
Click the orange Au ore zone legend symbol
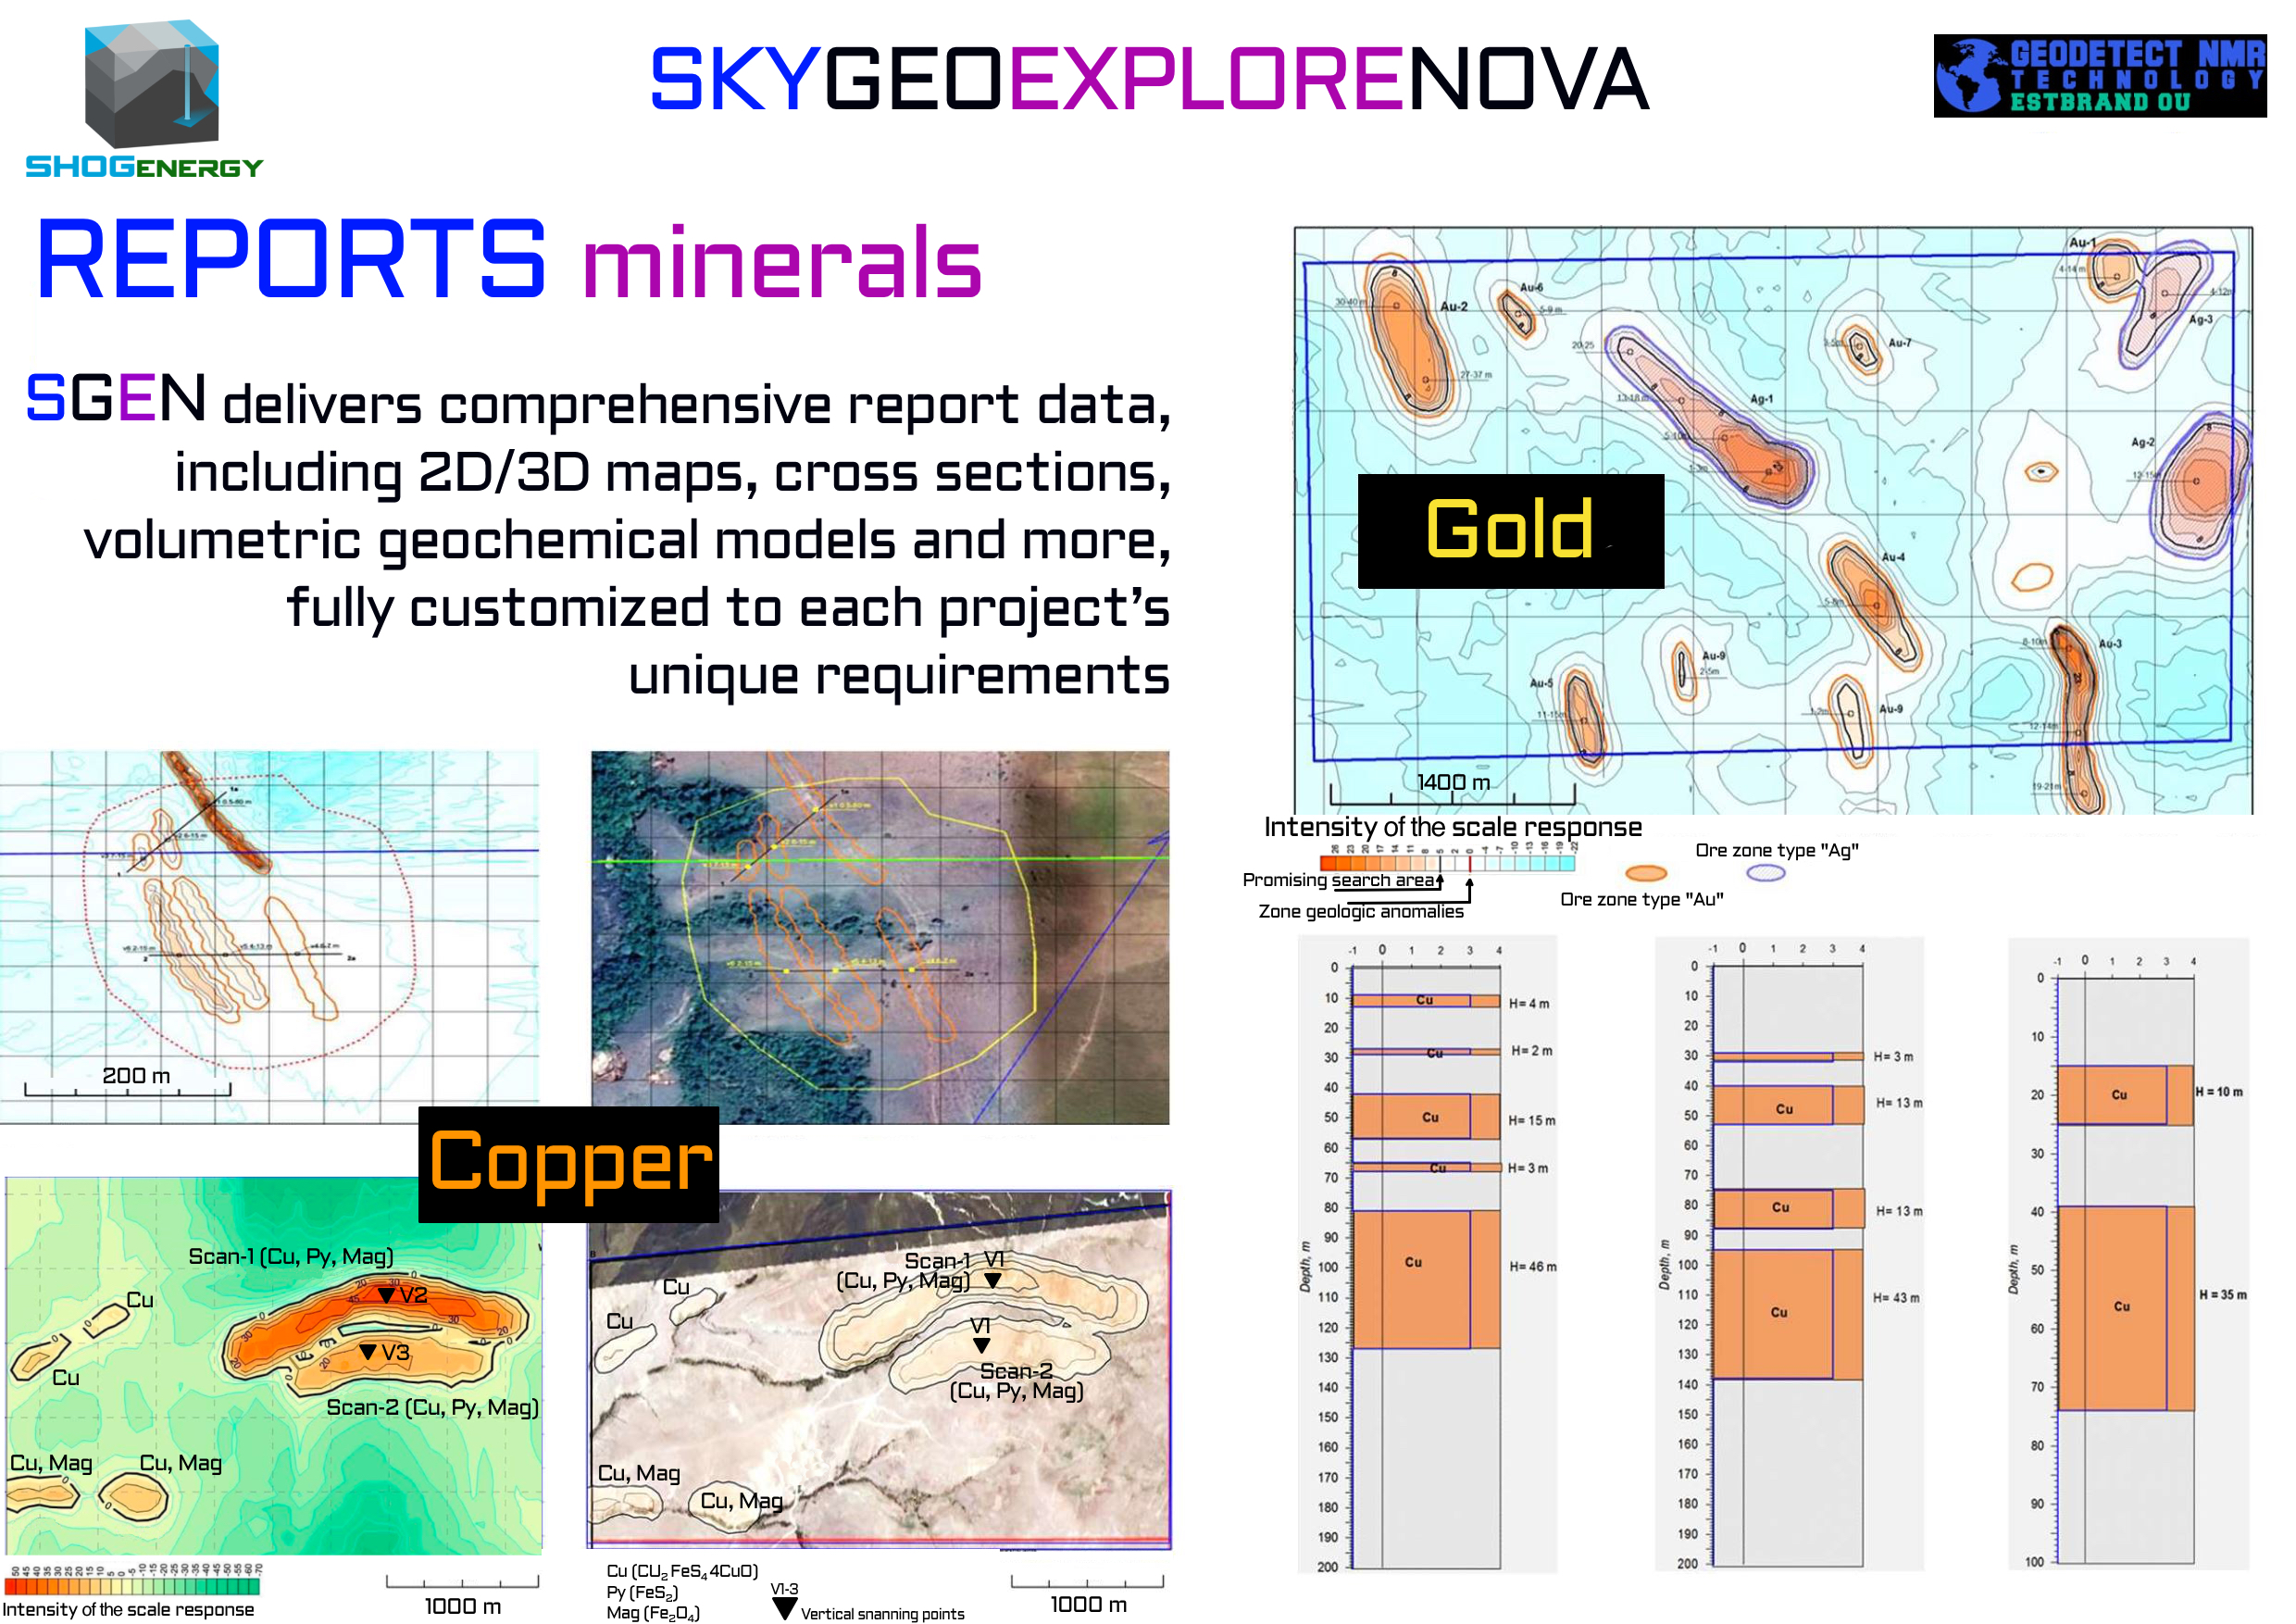point(1645,873)
